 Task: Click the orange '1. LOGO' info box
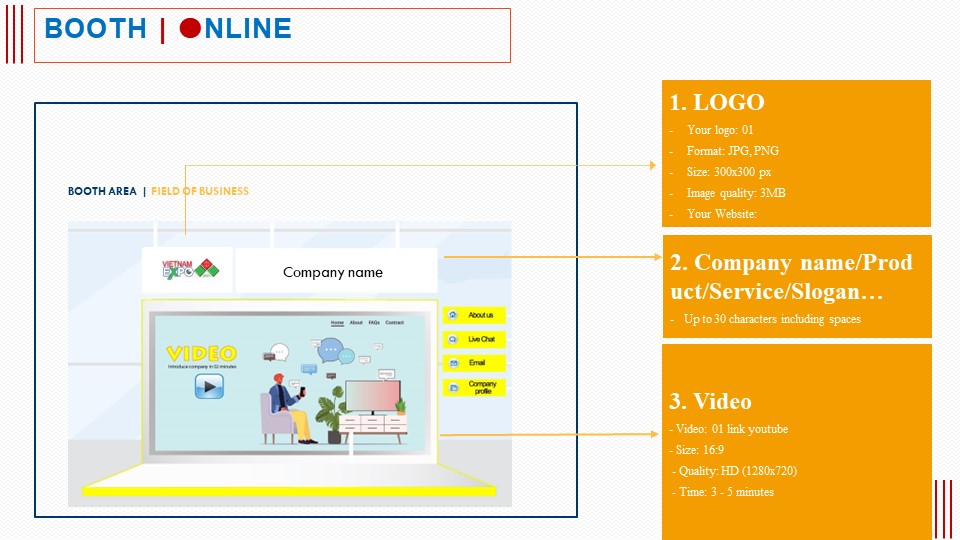coord(796,153)
